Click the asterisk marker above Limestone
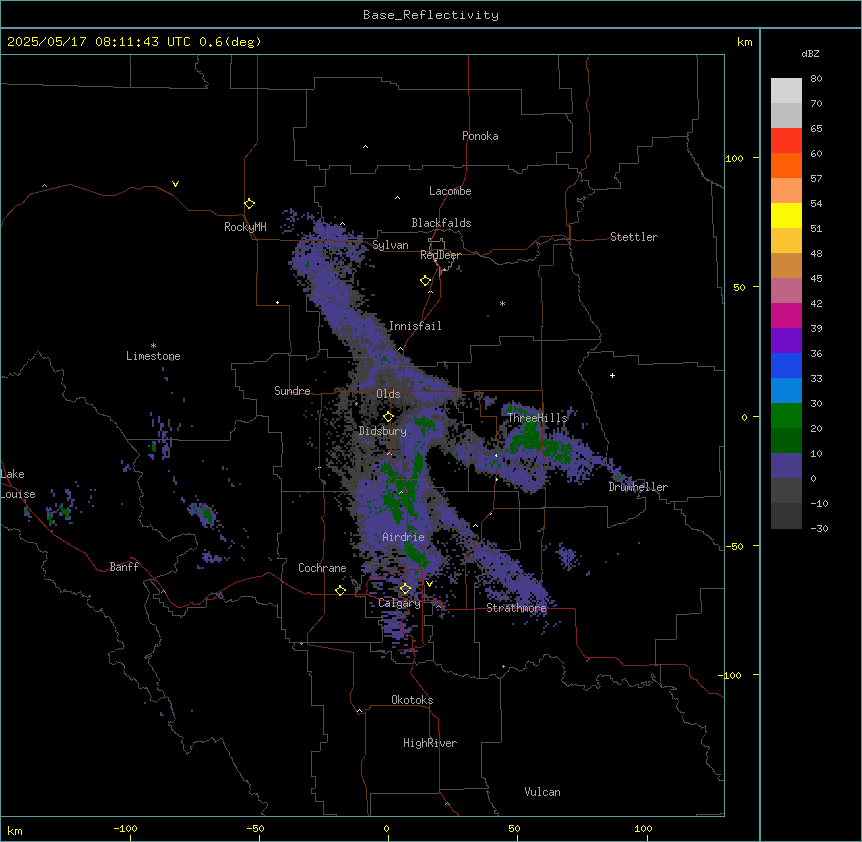The image size is (862, 842). pos(153,346)
